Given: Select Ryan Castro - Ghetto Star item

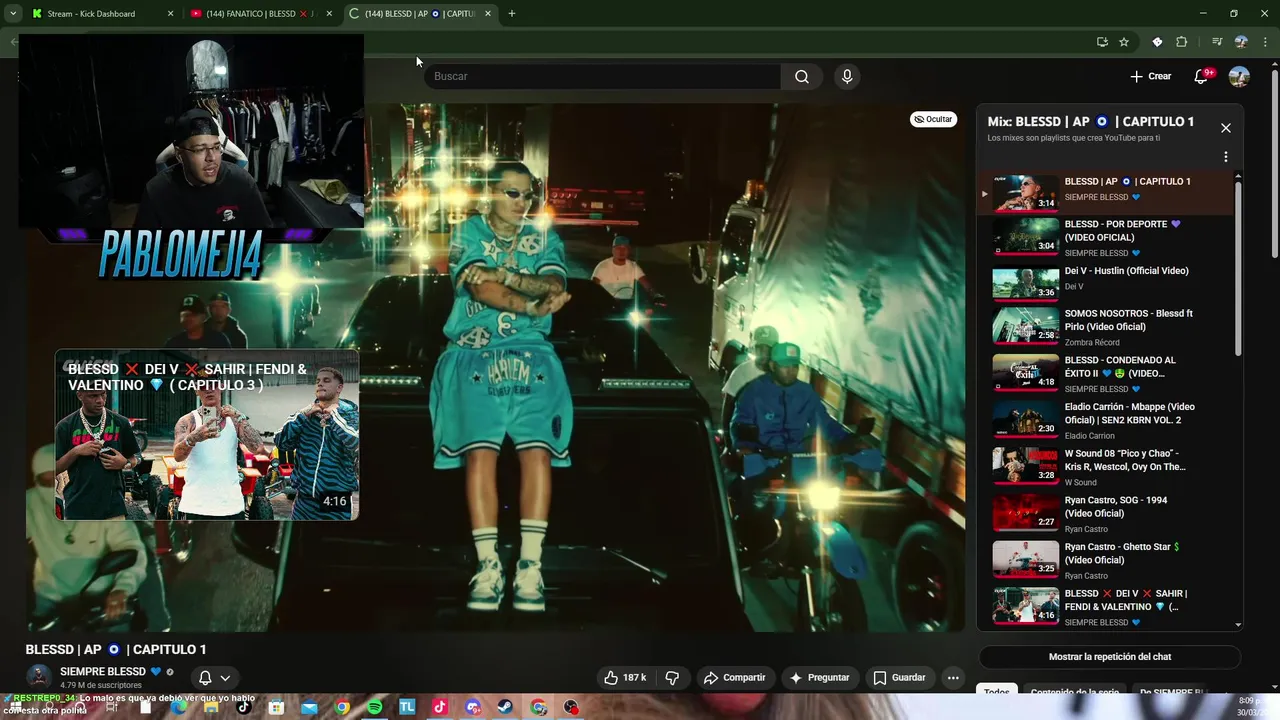Looking at the screenshot, I should click(1105, 560).
